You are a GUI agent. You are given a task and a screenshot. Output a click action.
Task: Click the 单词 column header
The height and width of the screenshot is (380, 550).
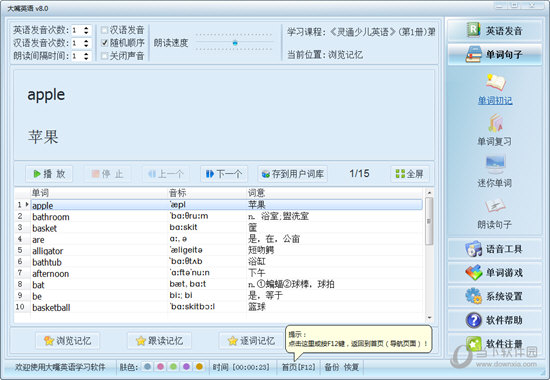click(x=99, y=193)
